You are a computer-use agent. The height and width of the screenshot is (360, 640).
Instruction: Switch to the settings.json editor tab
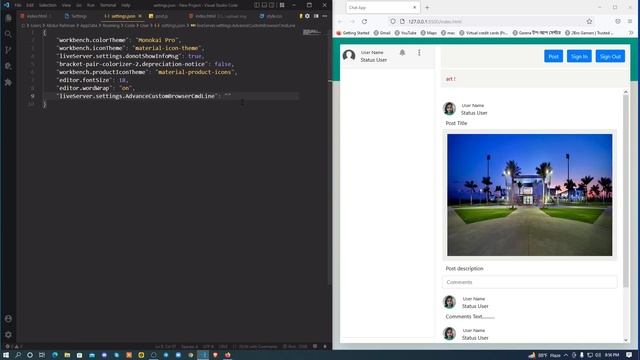click(122, 16)
